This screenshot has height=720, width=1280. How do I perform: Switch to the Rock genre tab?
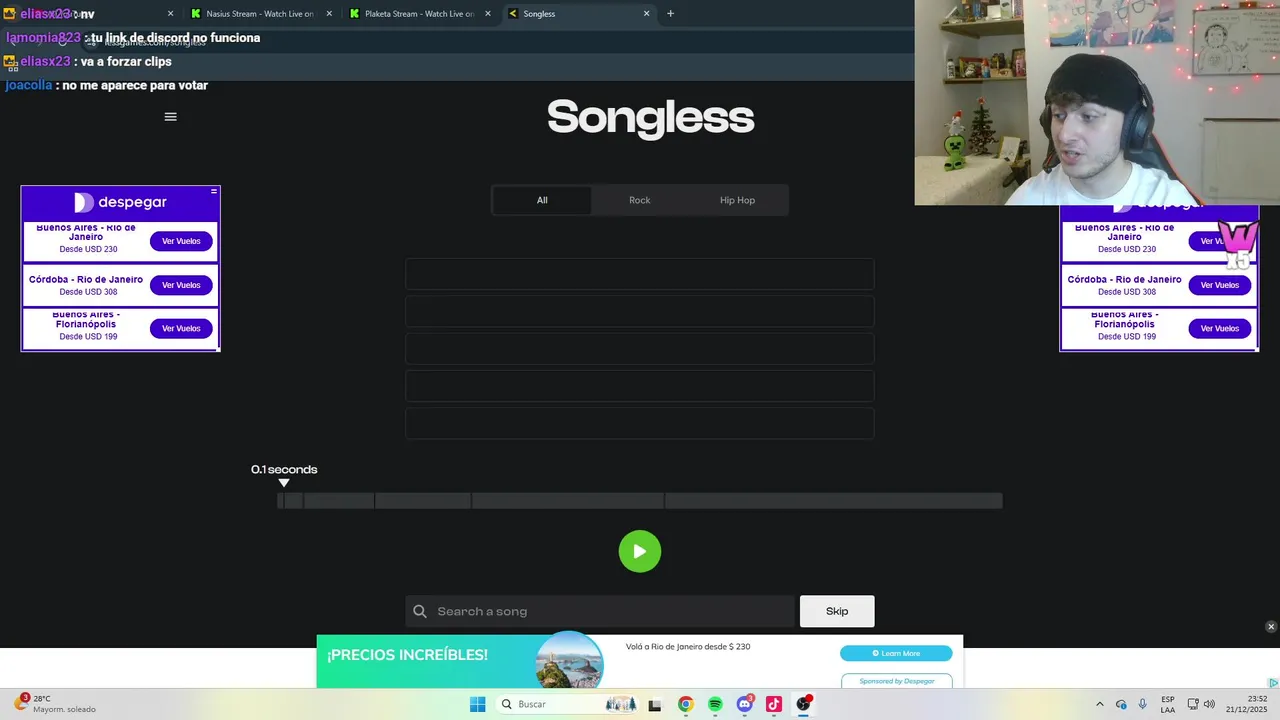pyautogui.click(x=640, y=200)
